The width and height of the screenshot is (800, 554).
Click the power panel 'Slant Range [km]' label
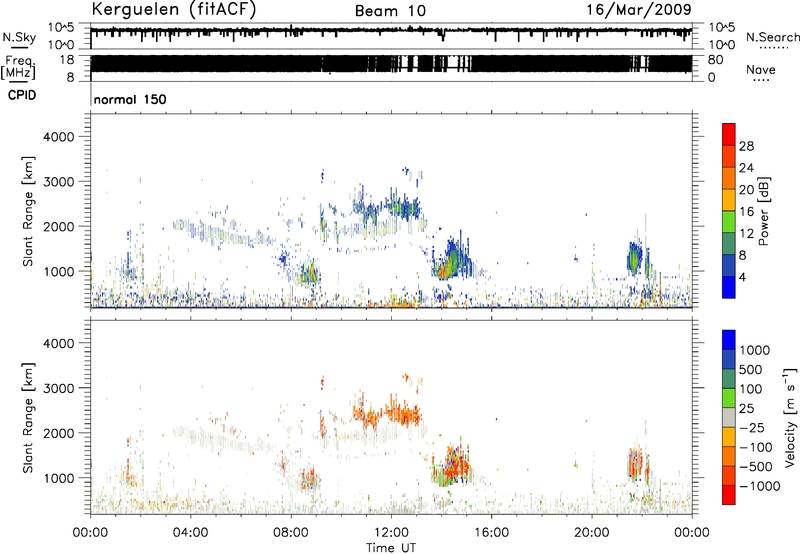pos(28,211)
